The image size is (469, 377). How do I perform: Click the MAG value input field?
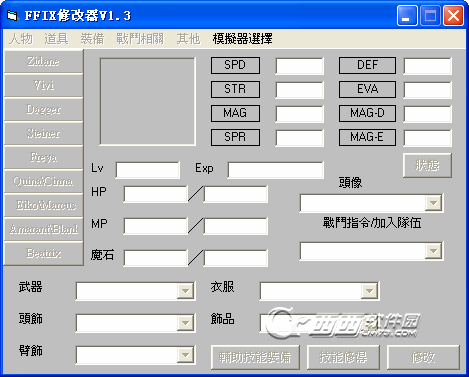(299, 114)
